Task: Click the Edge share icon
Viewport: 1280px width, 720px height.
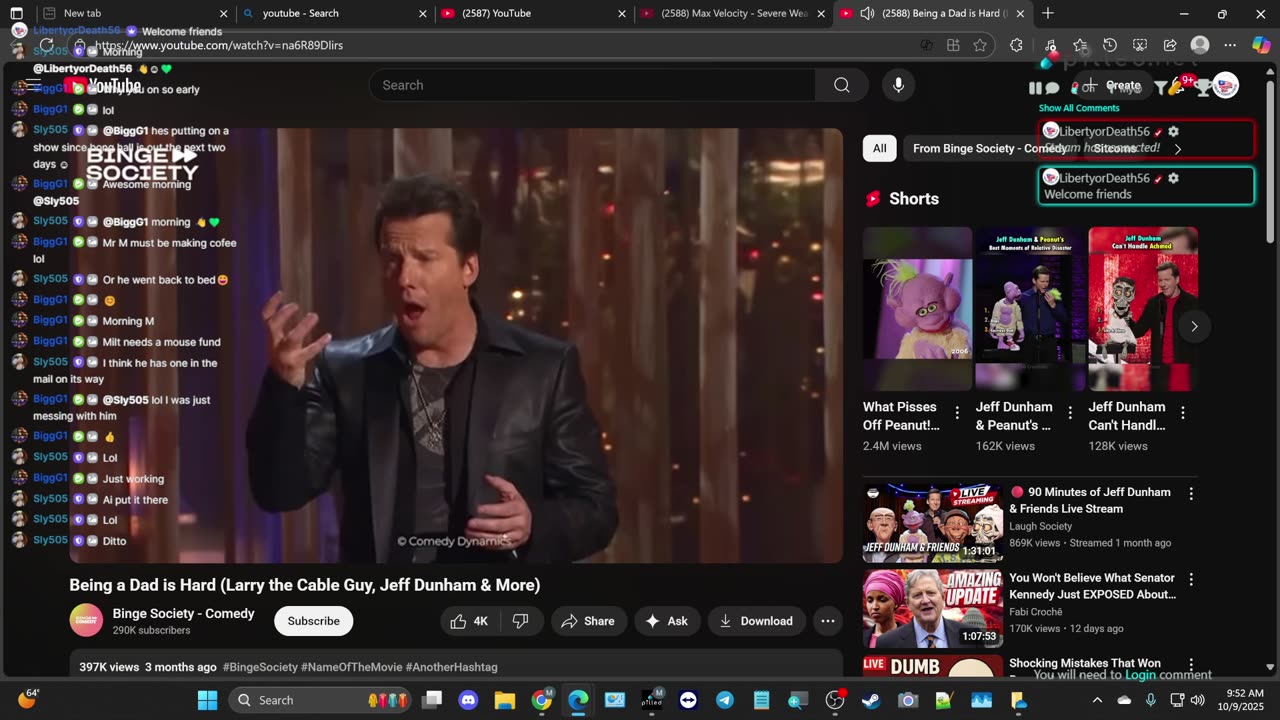Action: 1170,45
